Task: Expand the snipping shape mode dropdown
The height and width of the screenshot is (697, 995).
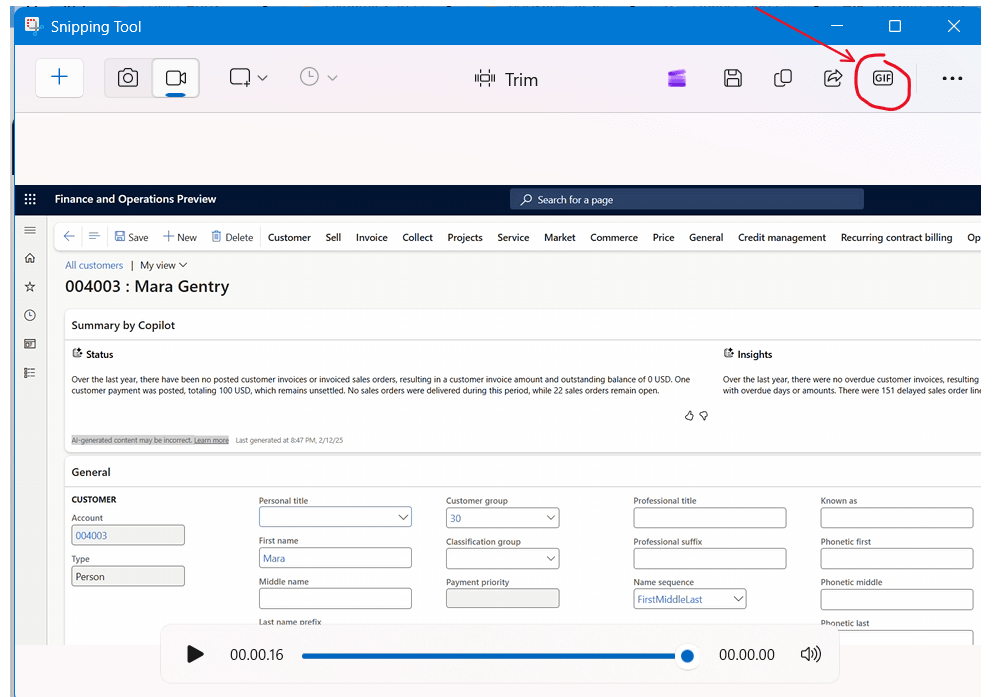Action: coord(249,78)
